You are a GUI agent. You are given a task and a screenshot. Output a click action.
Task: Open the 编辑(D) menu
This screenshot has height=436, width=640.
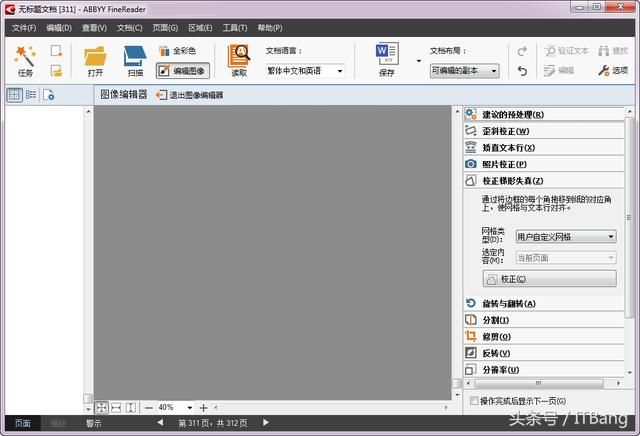coord(59,28)
